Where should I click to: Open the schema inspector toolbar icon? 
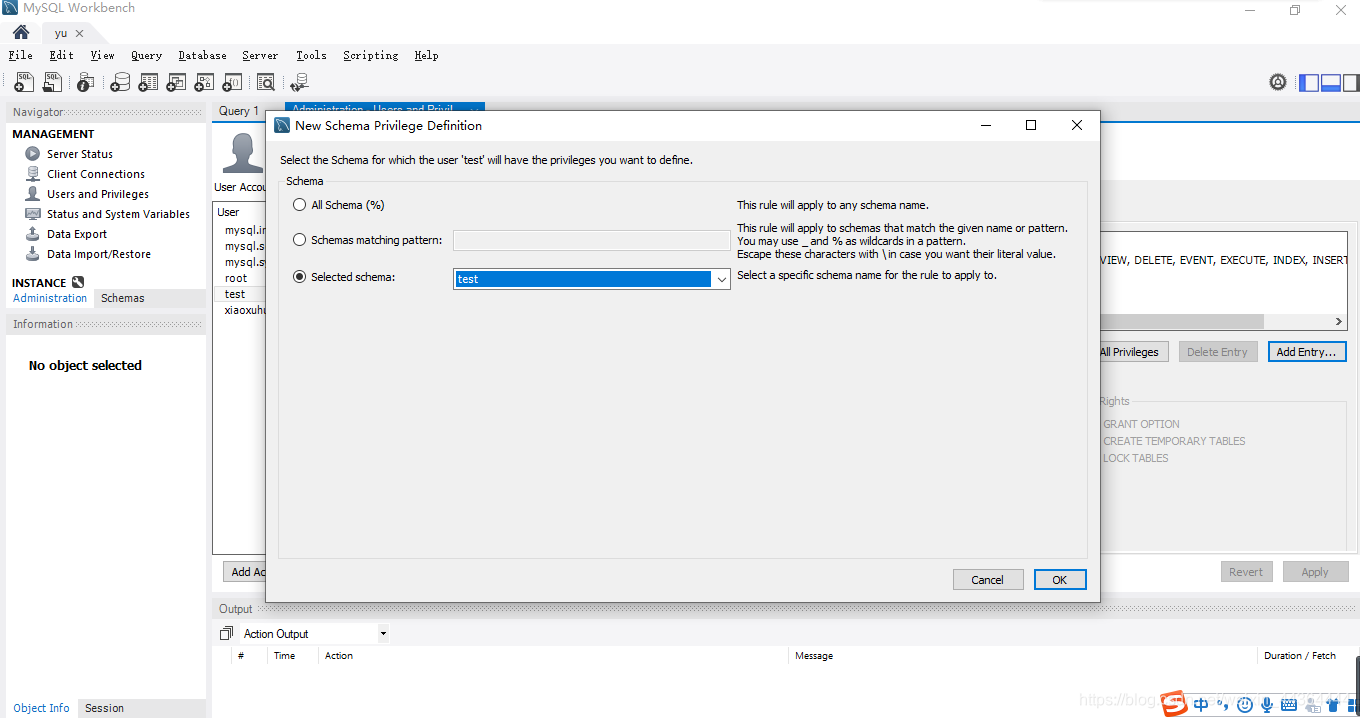[86, 83]
